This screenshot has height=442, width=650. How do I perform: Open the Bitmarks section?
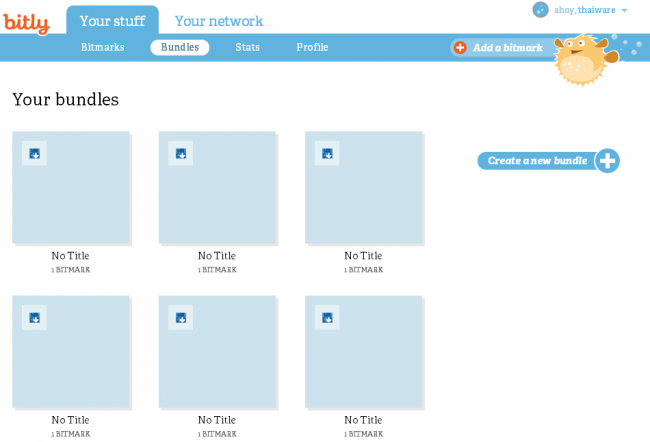(x=102, y=47)
